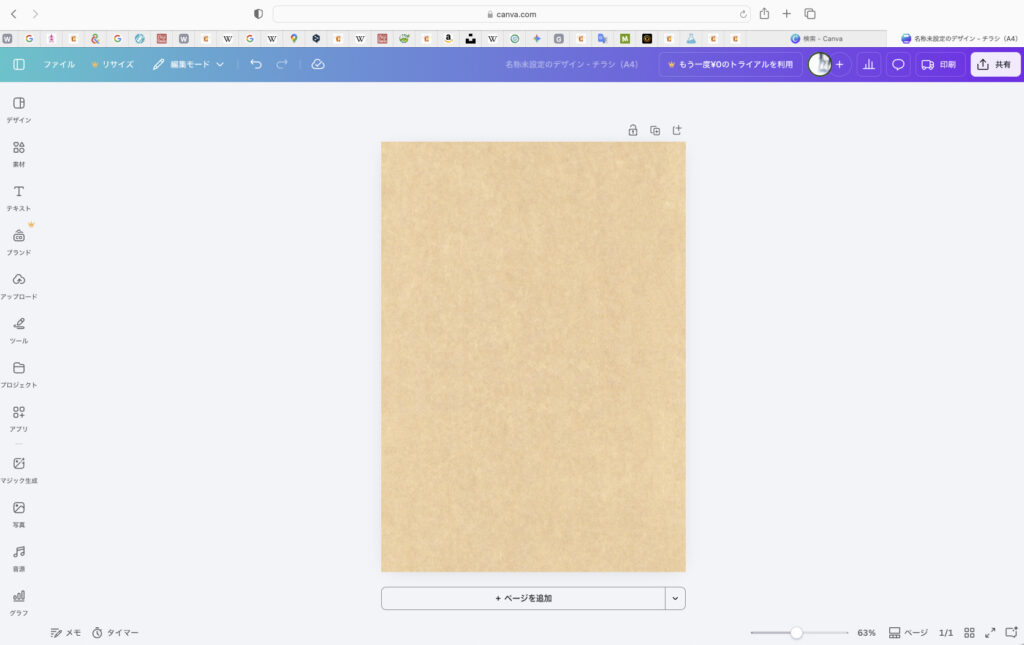This screenshot has height=645, width=1024.
Task: Open the マジック生成 panel
Action: [18, 468]
